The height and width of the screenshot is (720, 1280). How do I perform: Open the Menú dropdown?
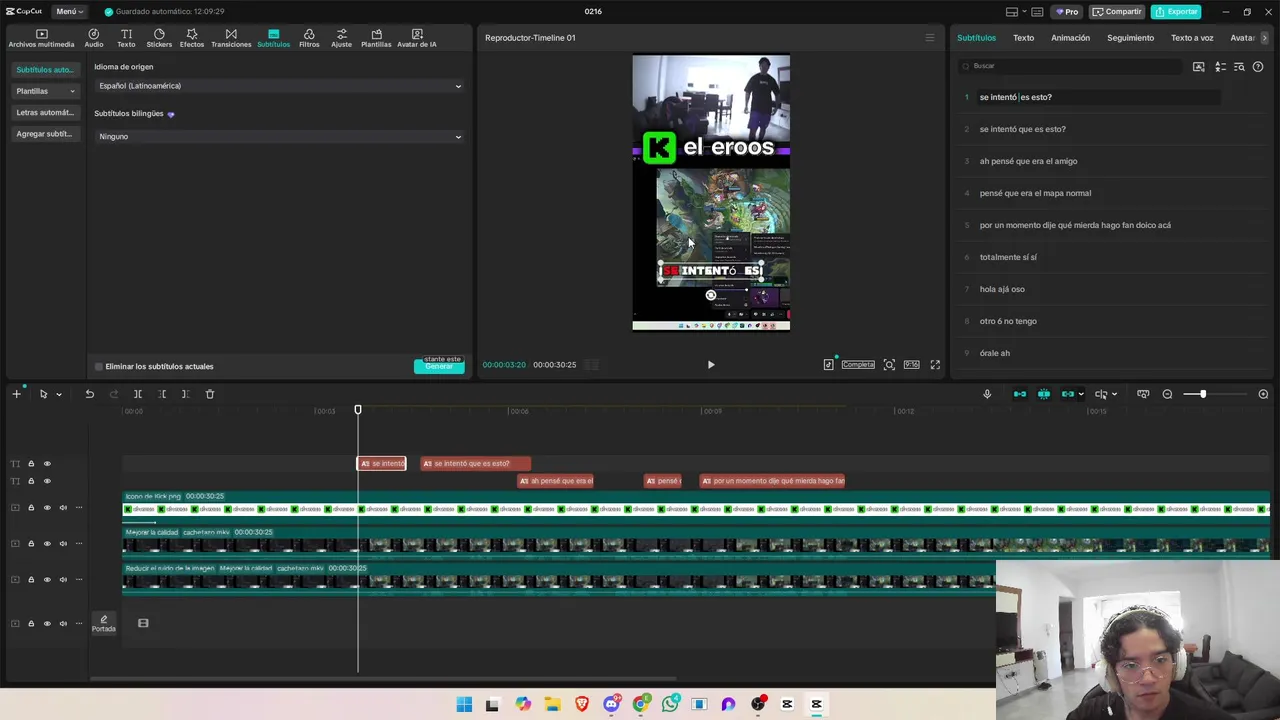(x=69, y=12)
